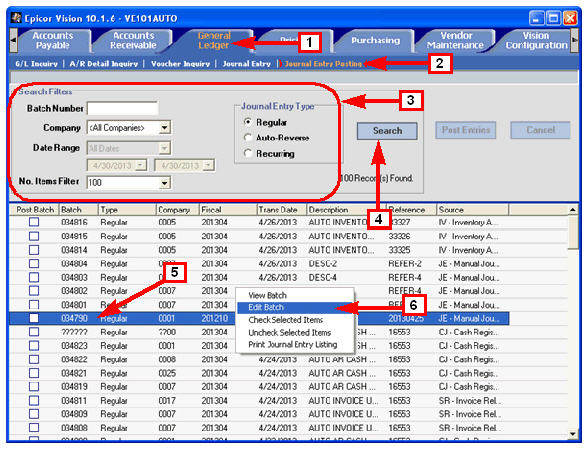Go to Journal Entry Posting
585x450 pixels.
323,64
